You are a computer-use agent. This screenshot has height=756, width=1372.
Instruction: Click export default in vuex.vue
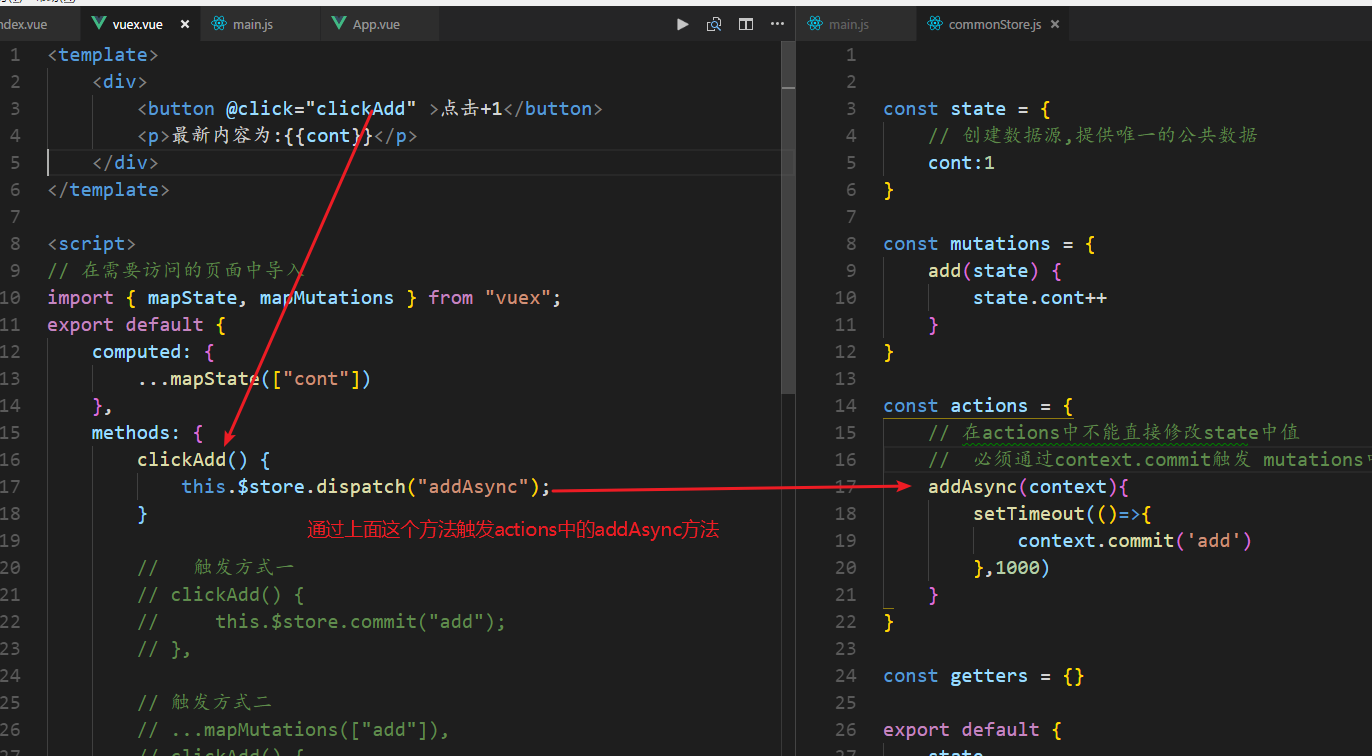pyautogui.click(x=137, y=324)
